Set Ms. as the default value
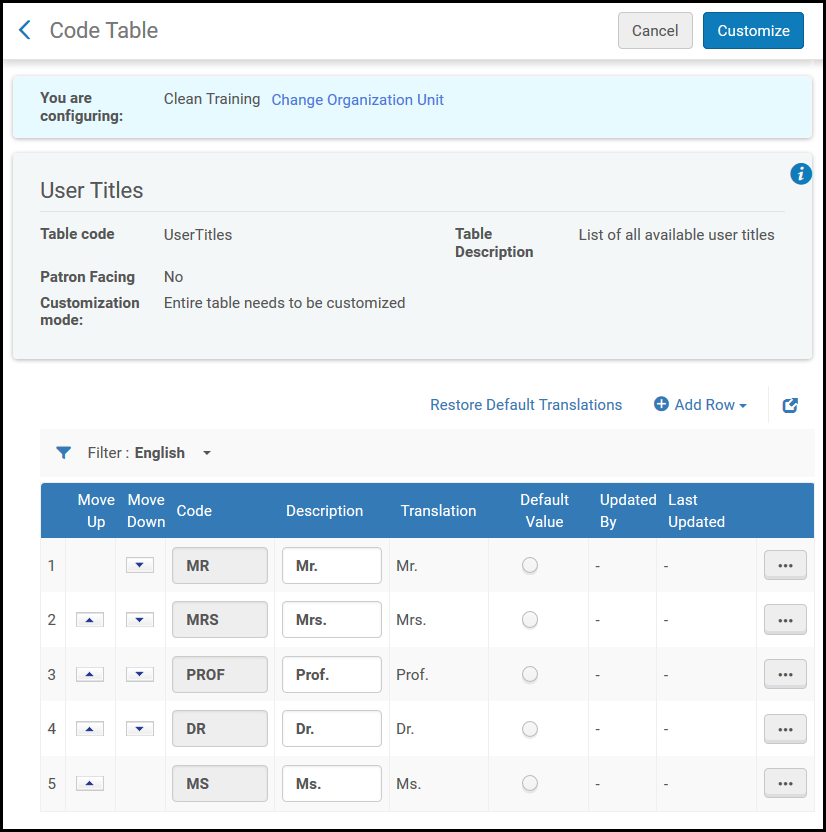Image resolution: width=826 pixels, height=832 pixels. pos(529,783)
